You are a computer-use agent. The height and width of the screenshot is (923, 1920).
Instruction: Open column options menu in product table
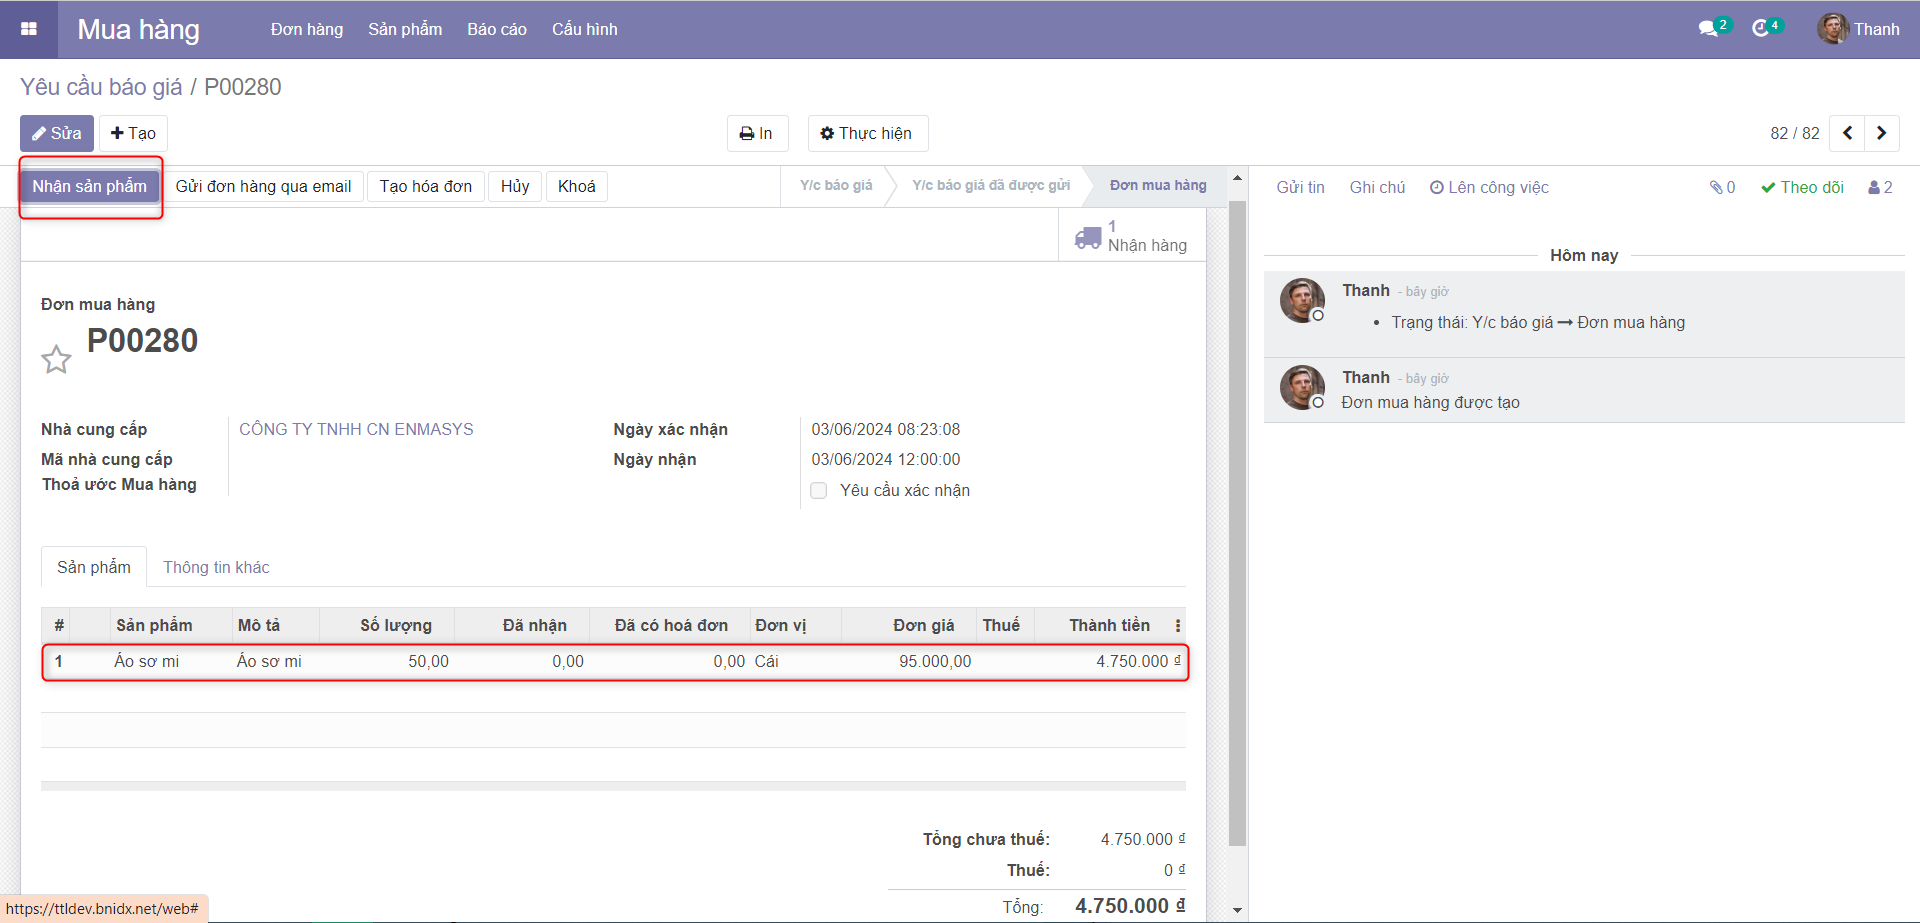tap(1177, 625)
